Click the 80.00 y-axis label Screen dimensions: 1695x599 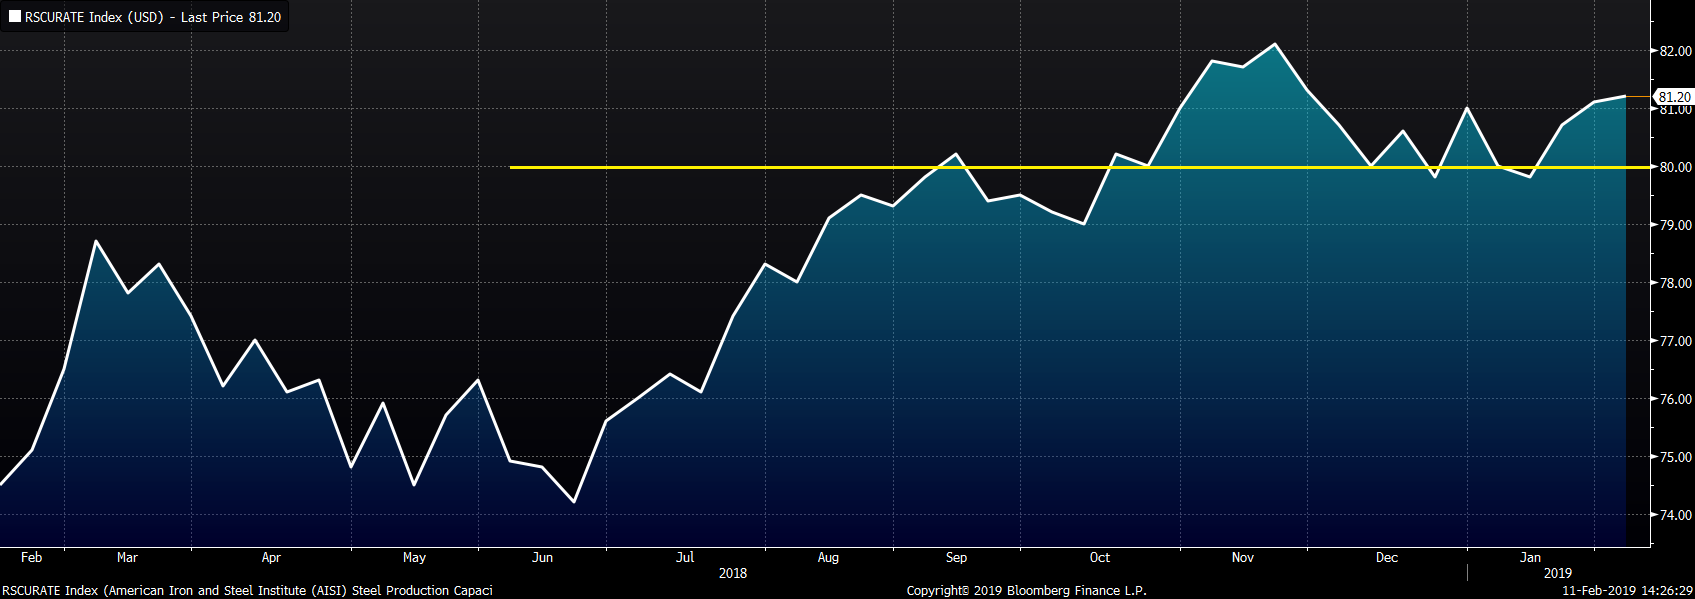pos(1675,167)
